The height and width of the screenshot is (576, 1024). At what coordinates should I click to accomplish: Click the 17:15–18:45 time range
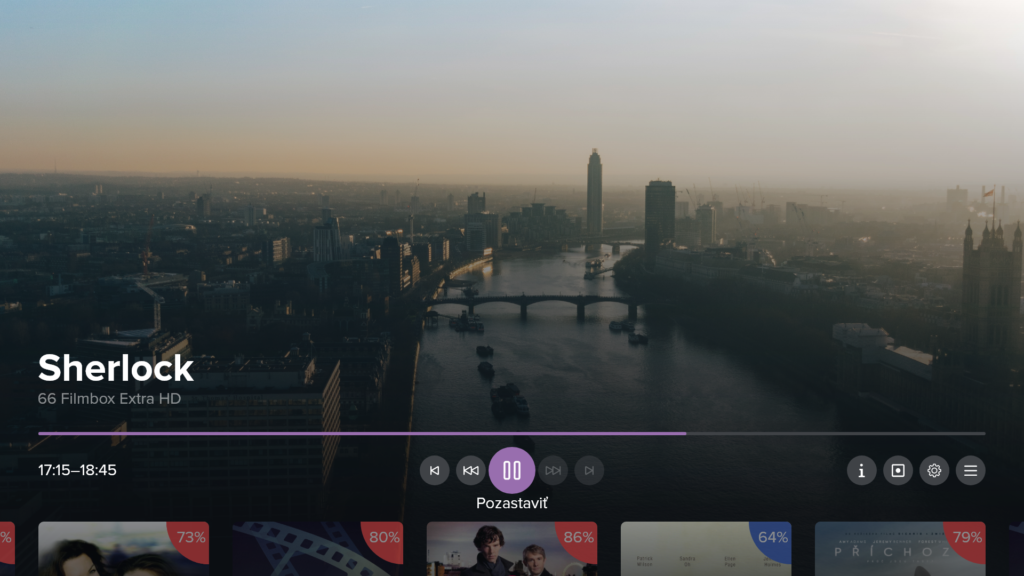click(x=77, y=470)
